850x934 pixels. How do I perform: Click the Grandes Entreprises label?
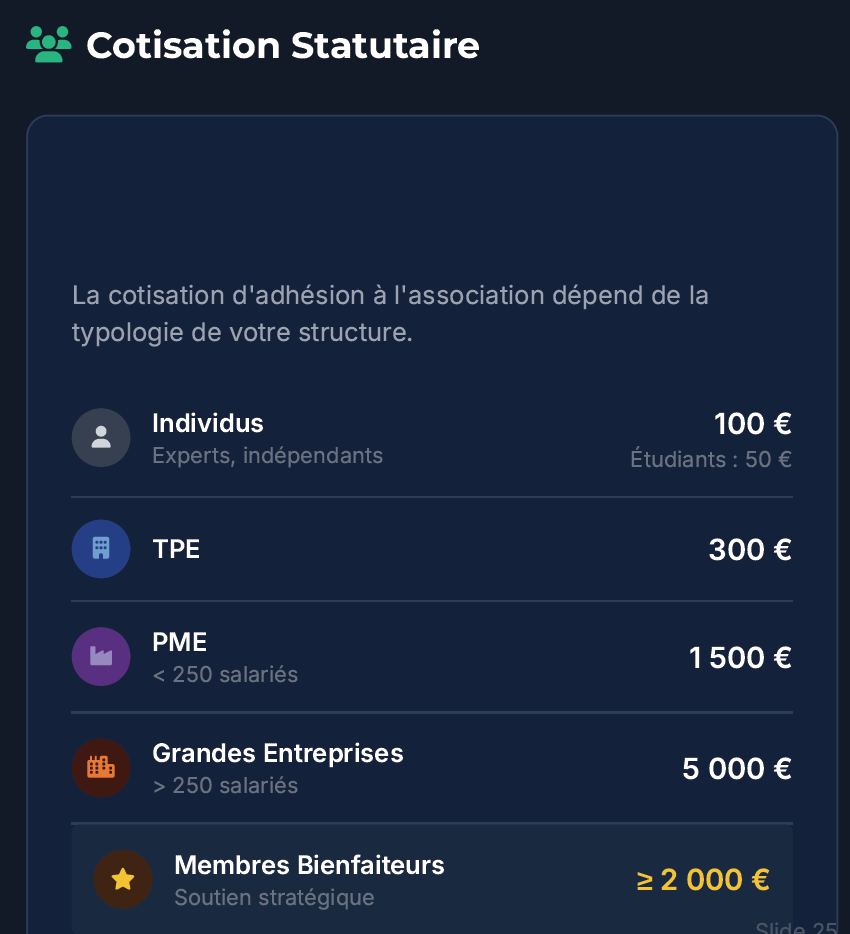[x=278, y=753]
